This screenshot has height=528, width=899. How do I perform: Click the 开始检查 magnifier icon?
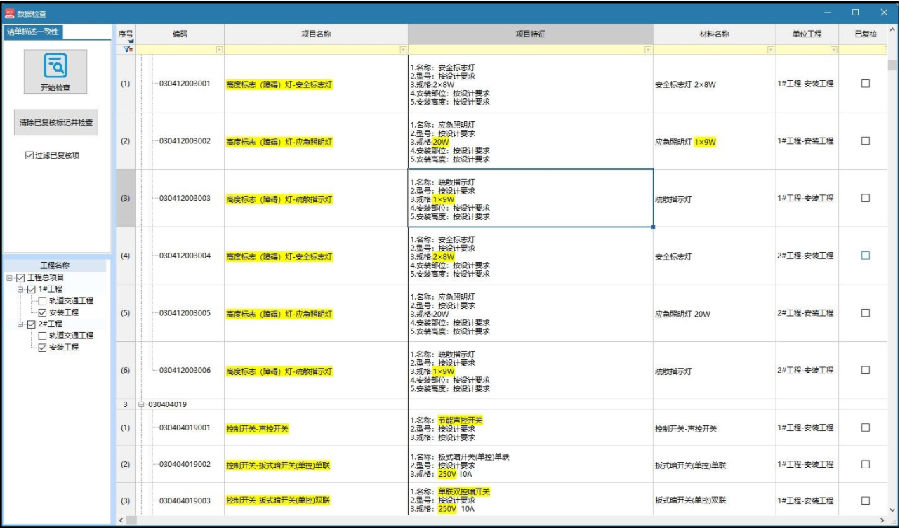click(x=55, y=66)
